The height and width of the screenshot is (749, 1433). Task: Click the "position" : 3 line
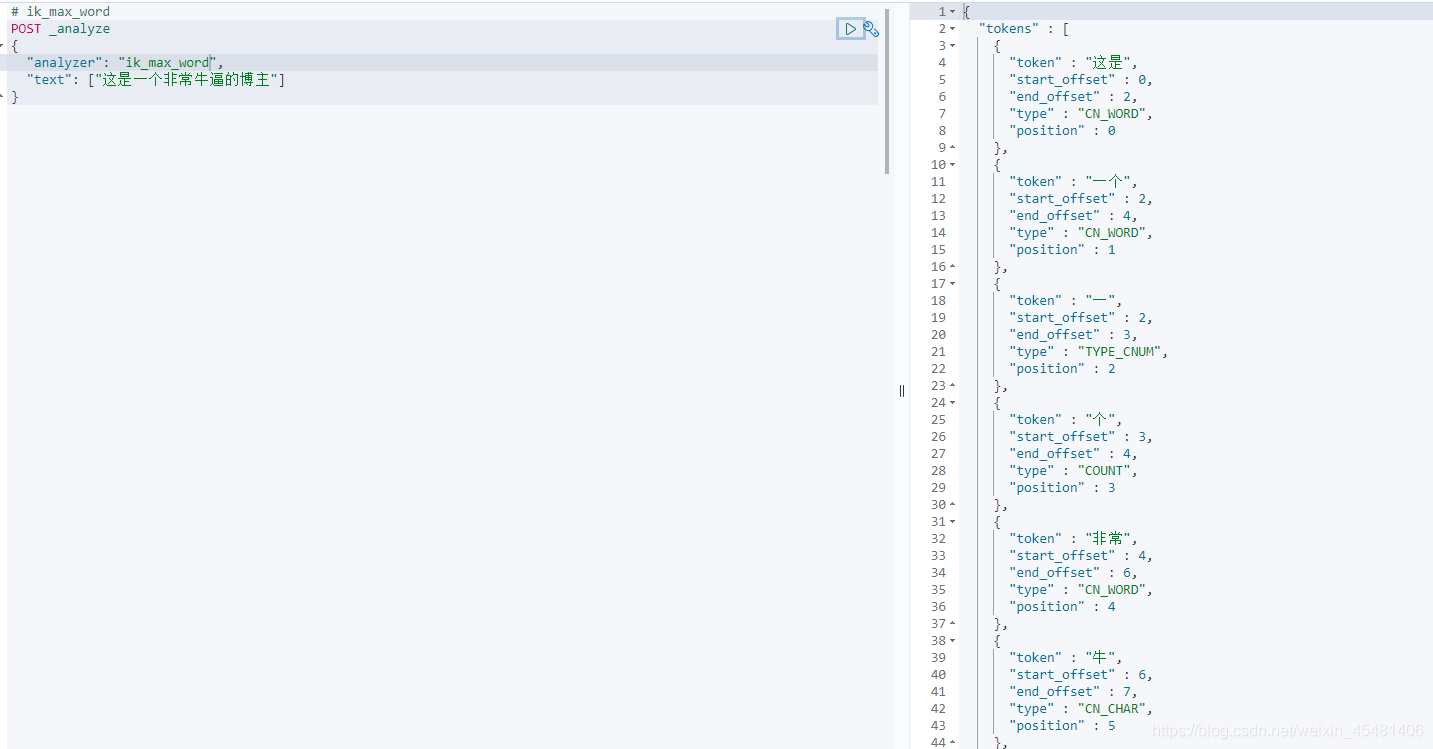pyautogui.click(x=1062, y=488)
